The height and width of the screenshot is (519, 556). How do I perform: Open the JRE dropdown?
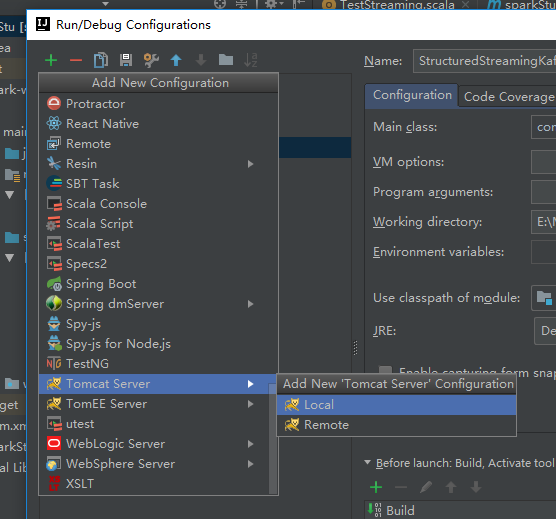click(545, 331)
